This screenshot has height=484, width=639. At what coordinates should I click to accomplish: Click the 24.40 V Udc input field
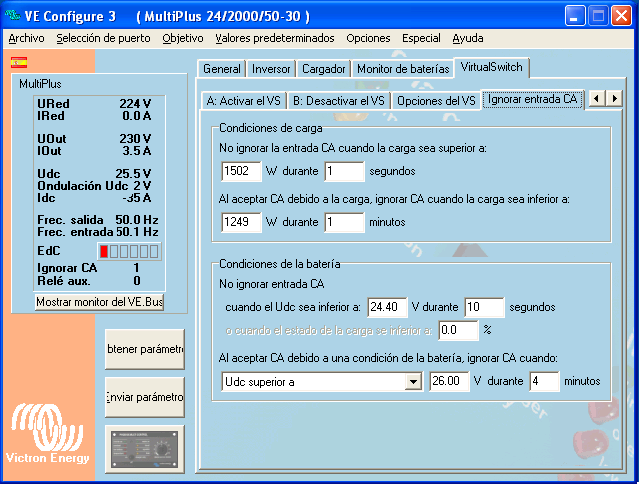[387, 307]
